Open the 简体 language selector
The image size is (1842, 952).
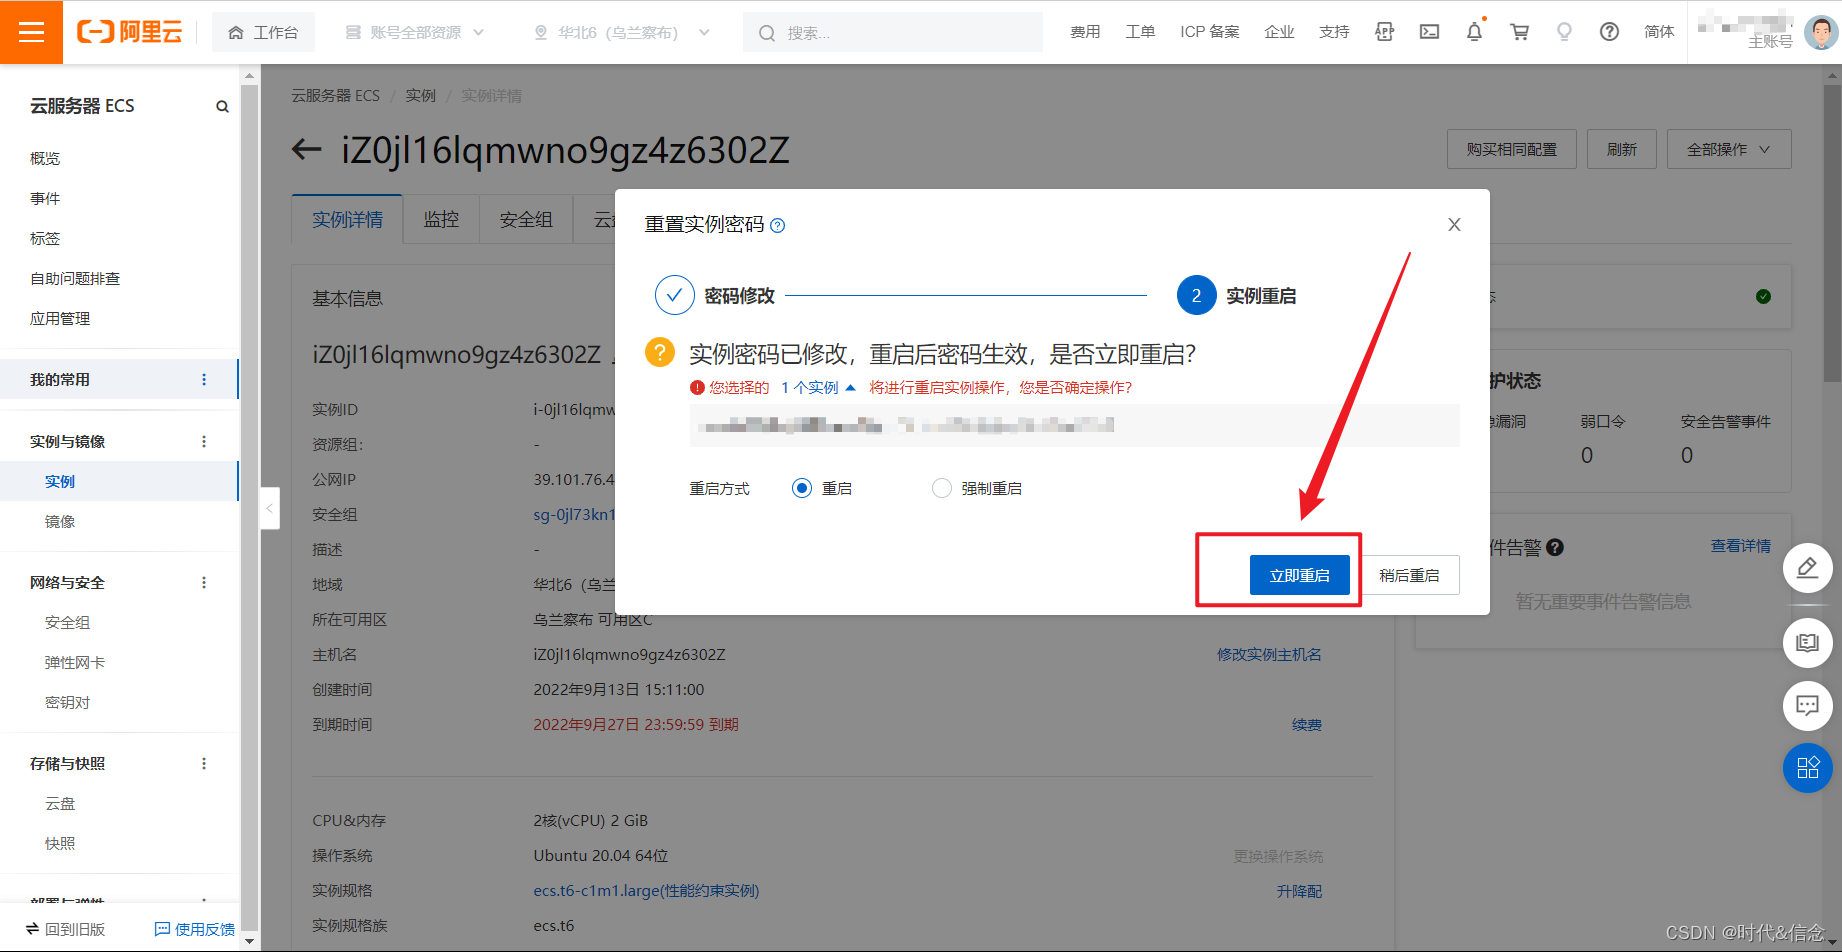1659,32
